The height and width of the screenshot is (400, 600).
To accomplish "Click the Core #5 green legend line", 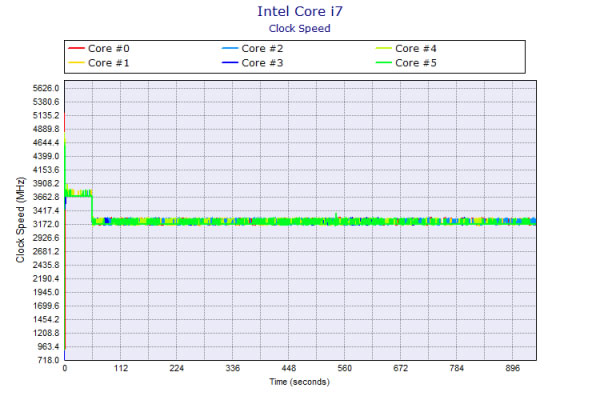I will [383, 62].
